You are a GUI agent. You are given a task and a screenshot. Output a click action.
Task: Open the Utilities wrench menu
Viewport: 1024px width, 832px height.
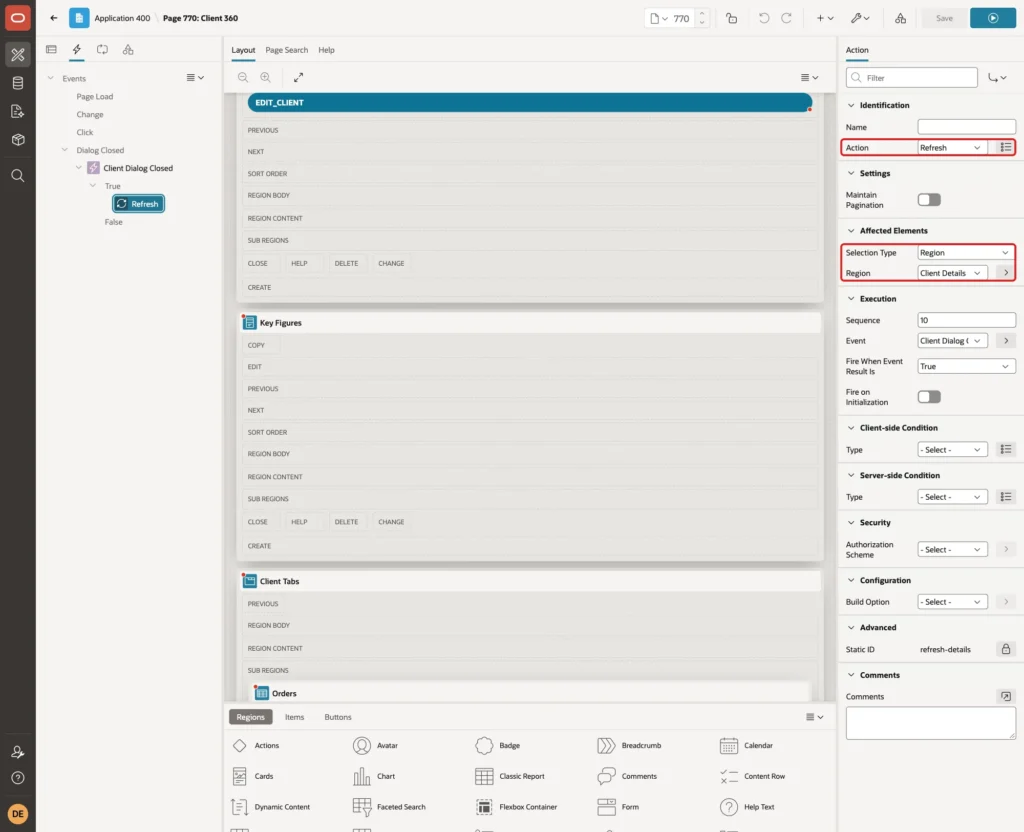859,18
